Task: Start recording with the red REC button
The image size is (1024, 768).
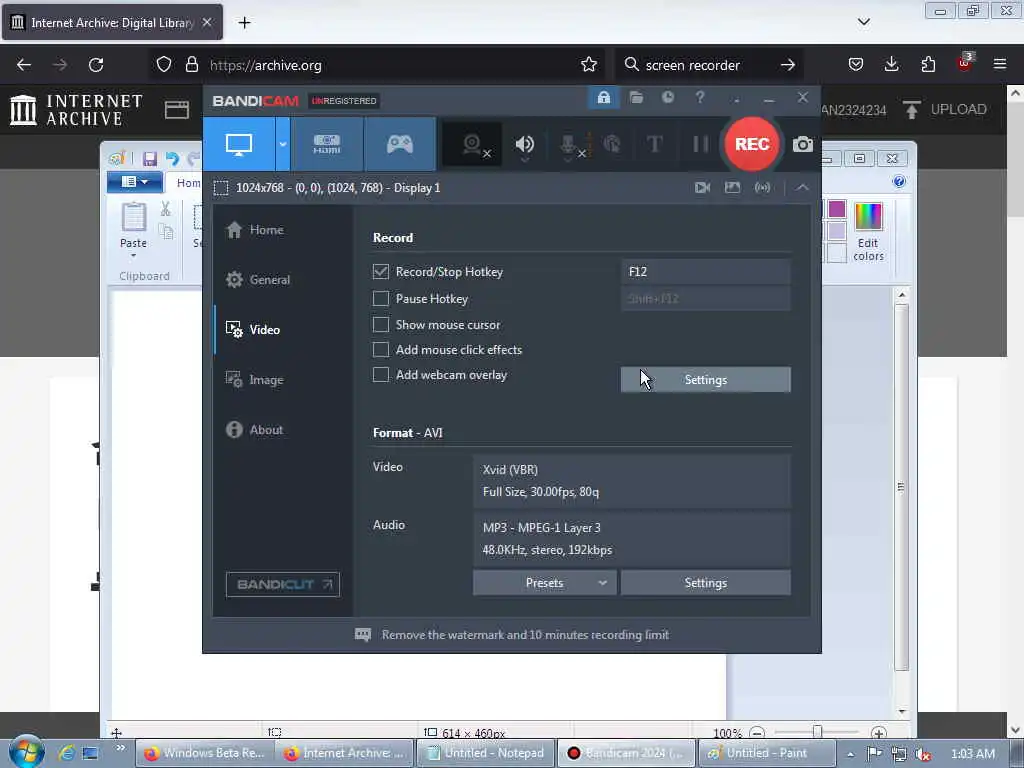Action: click(x=752, y=144)
